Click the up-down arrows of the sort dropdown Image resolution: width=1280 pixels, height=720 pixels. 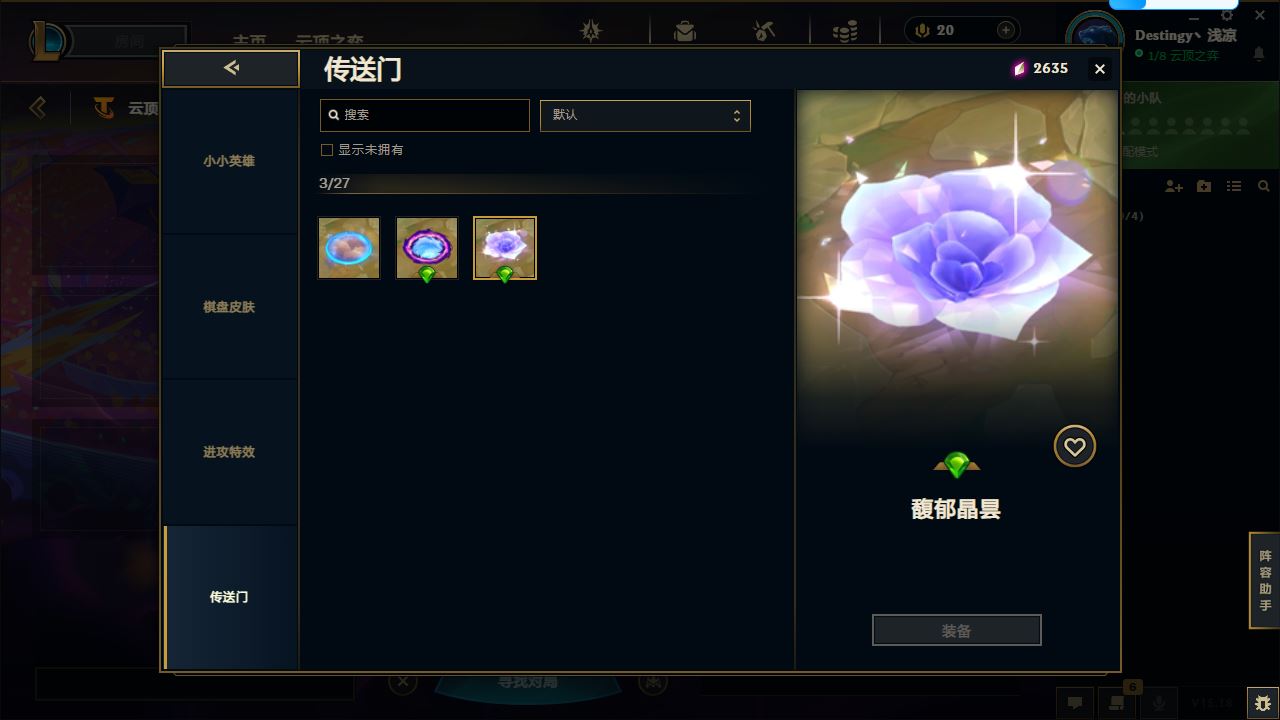(737, 116)
